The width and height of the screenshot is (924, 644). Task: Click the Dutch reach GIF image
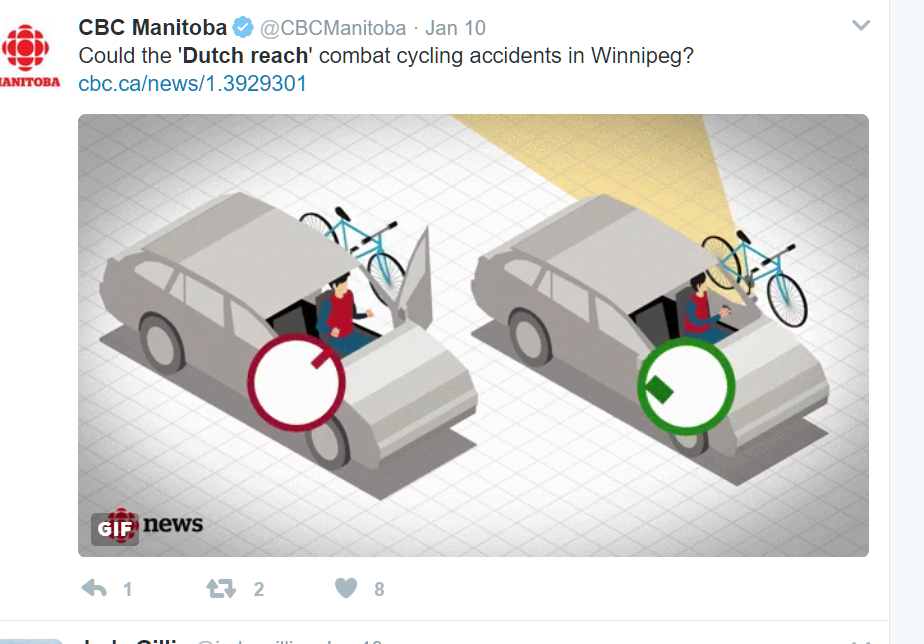click(x=473, y=335)
